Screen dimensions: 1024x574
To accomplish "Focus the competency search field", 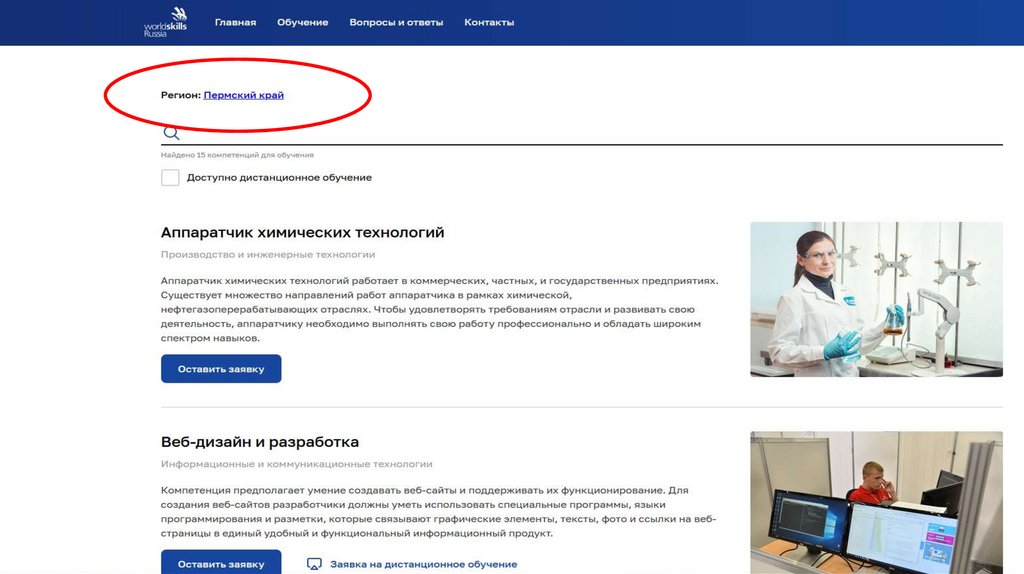I will tap(581, 133).
